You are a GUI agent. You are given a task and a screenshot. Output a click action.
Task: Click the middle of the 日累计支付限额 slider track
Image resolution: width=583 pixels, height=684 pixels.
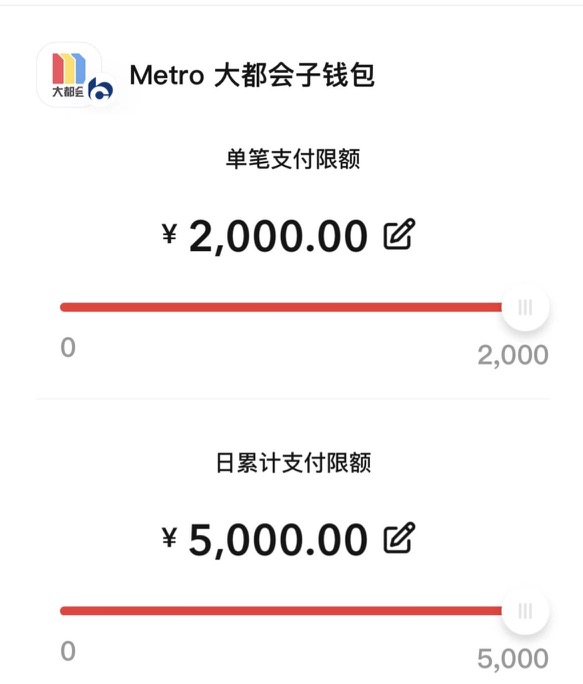coord(281,611)
